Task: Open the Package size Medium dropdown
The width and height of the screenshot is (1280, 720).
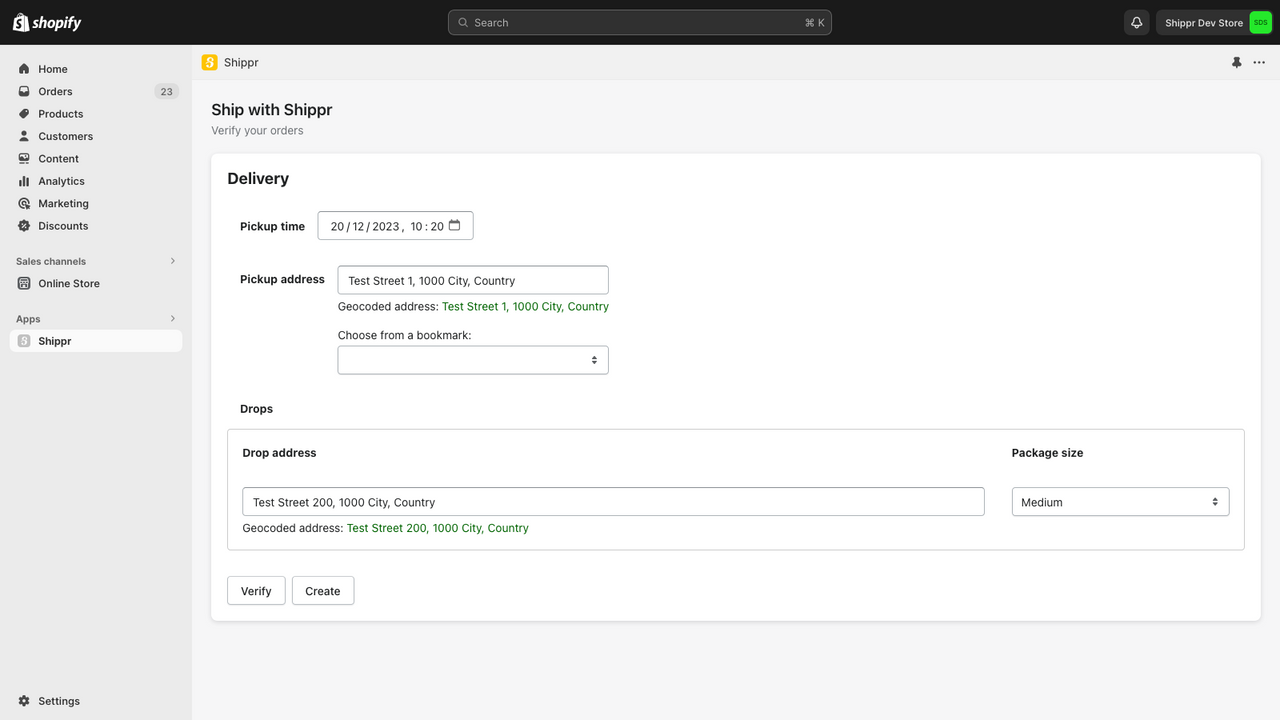Action: tap(1120, 502)
